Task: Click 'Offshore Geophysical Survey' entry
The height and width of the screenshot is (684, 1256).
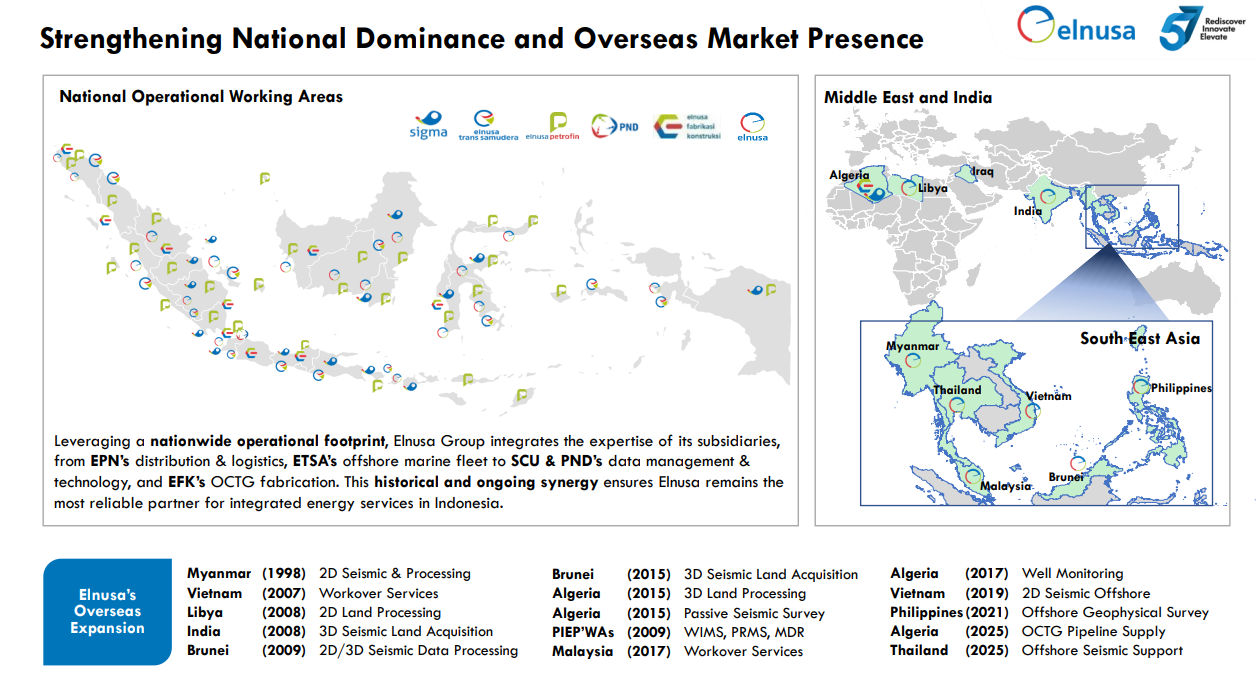Action: 1116,612
